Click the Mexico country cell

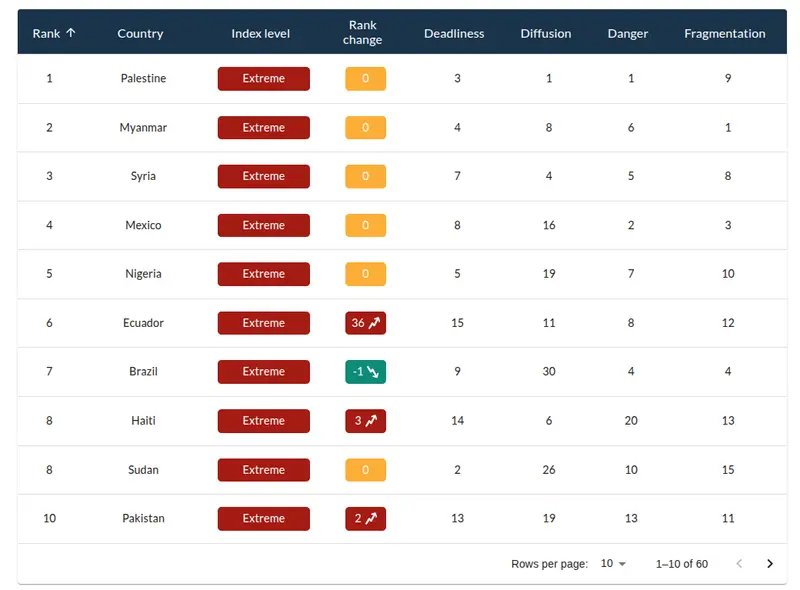click(143, 225)
